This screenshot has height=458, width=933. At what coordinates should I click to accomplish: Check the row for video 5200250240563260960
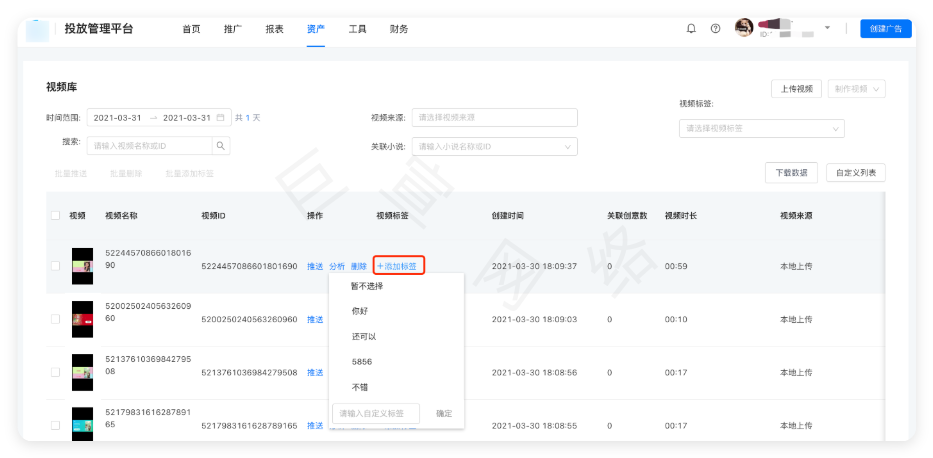[55, 319]
